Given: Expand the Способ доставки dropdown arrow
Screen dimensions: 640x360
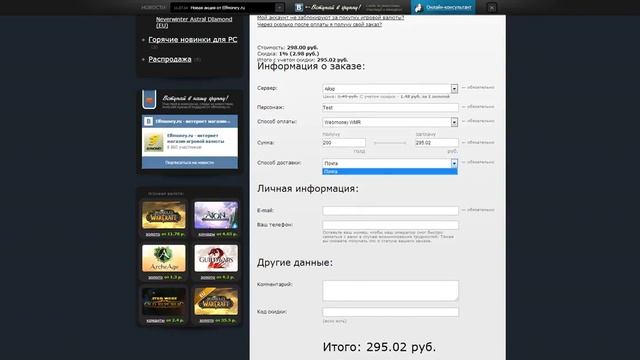Looking at the screenshot, I should [454, 163].
